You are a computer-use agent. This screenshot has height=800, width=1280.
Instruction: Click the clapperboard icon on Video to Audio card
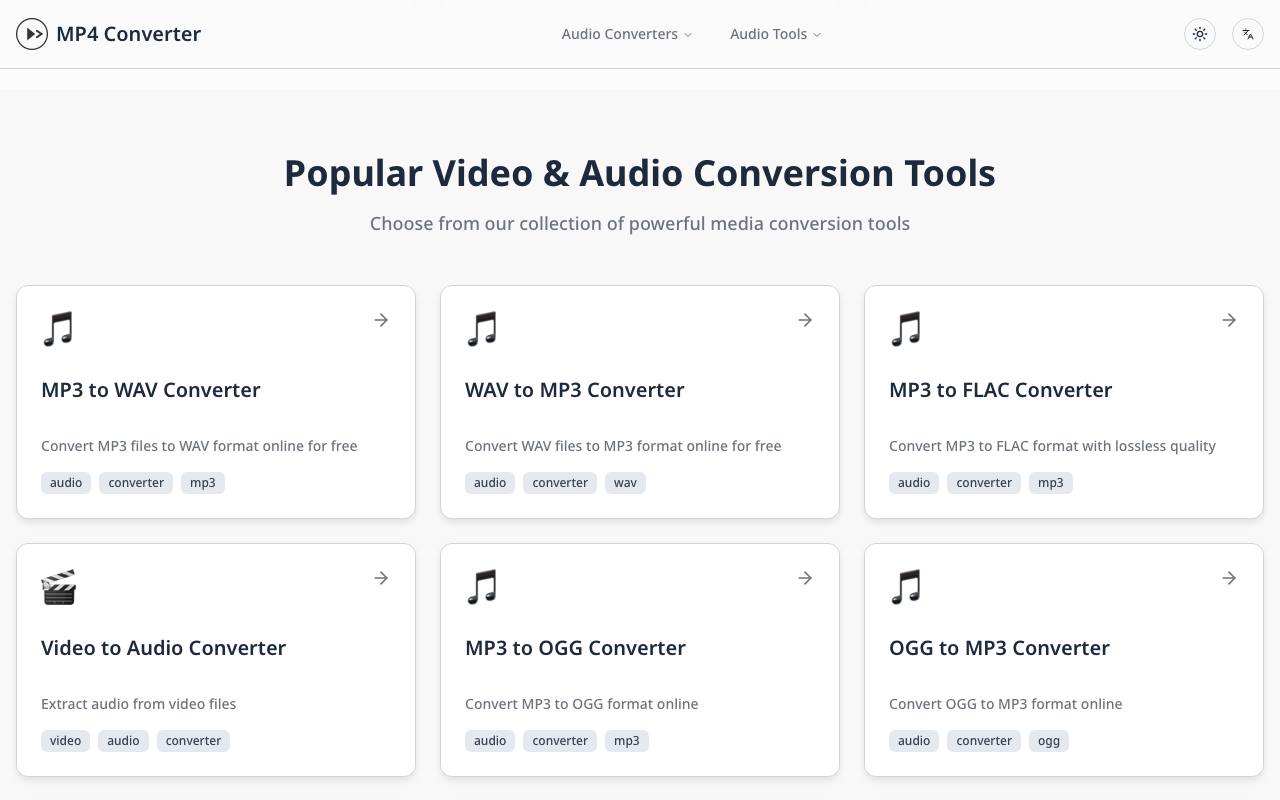(59, 587)
